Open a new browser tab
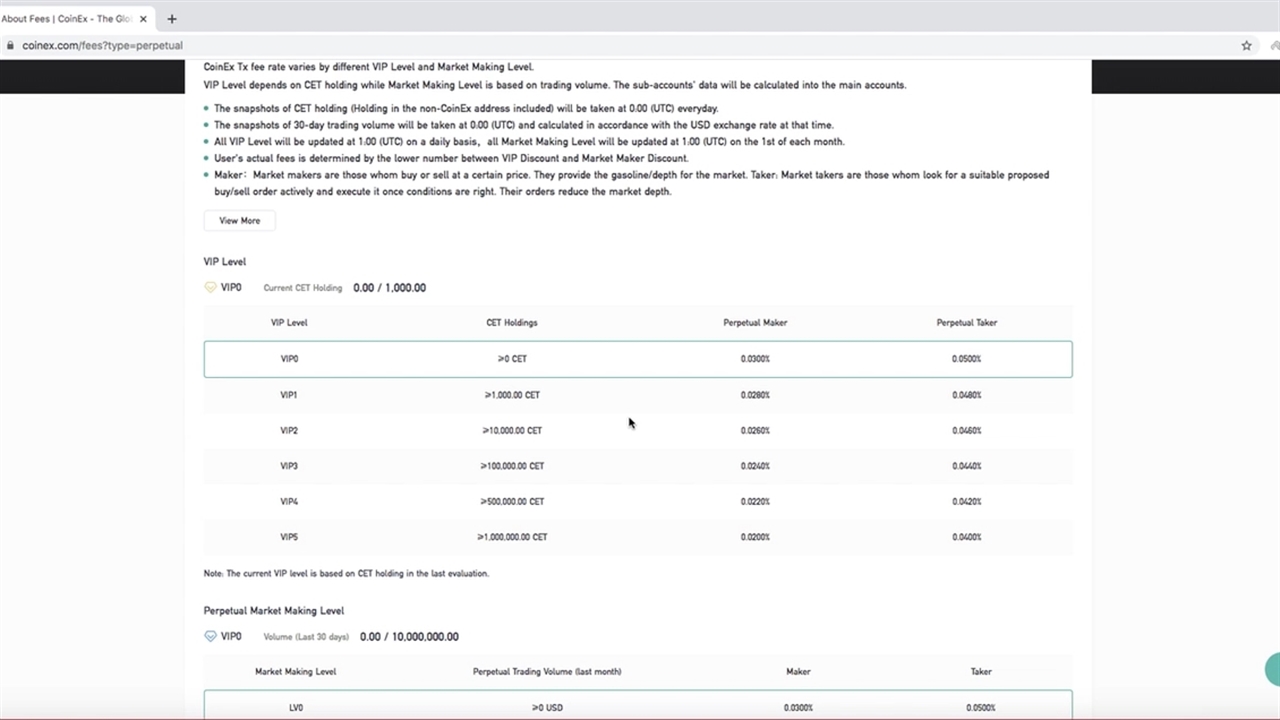 pyautogui.click(x=172, y=19)
